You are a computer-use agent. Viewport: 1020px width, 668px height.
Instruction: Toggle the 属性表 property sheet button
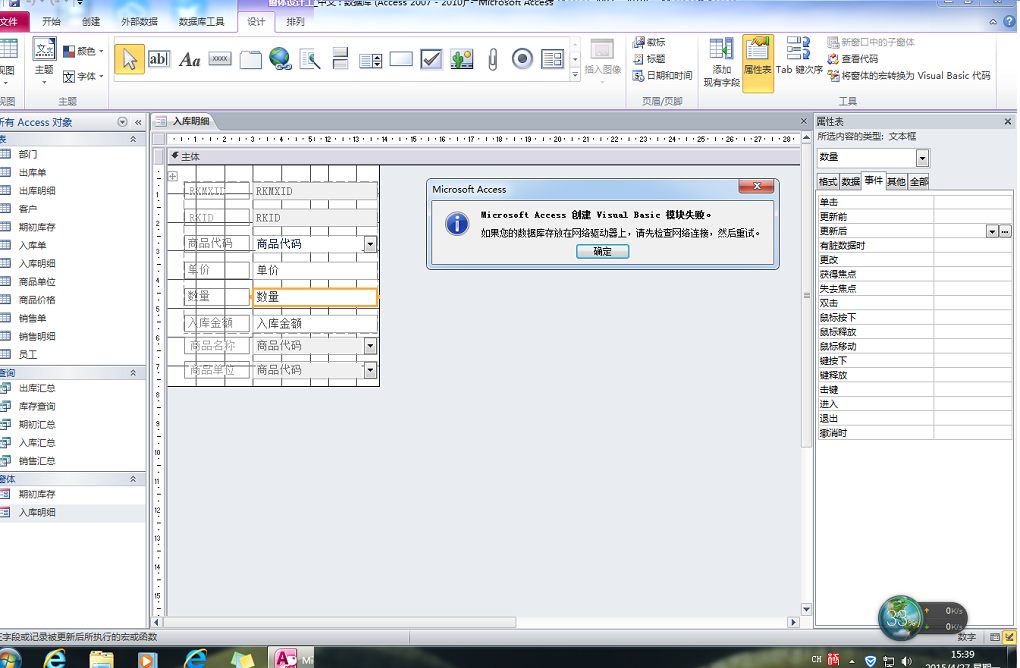coord(758,63)
